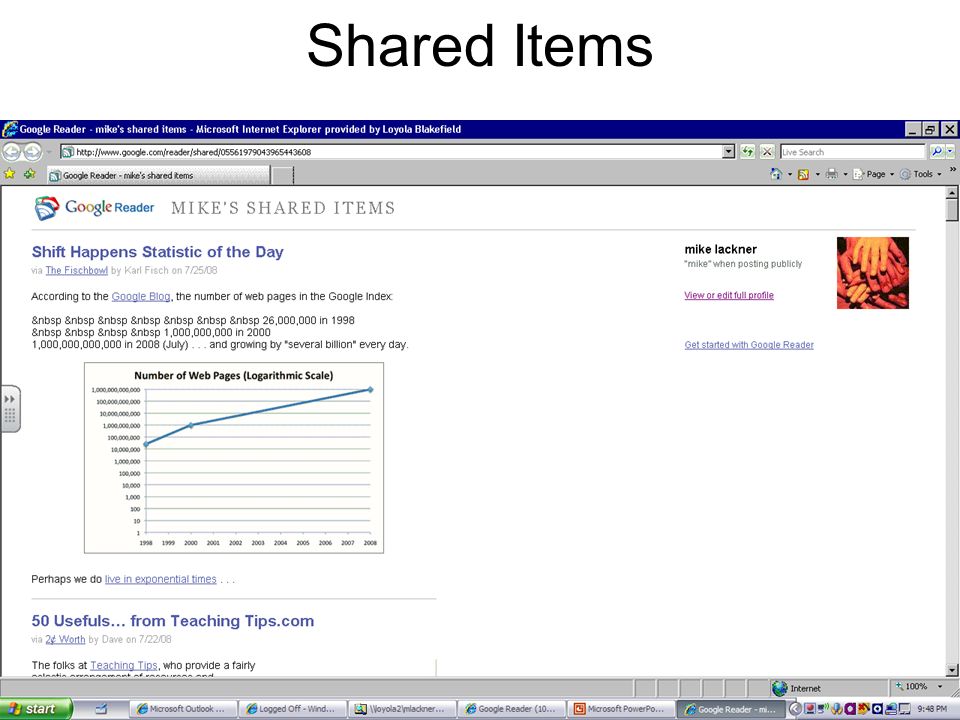Switch to \\loyola2\mlackner taskbar window
Image resolution: width=960 pixels, height=720 pixels.
402,709
